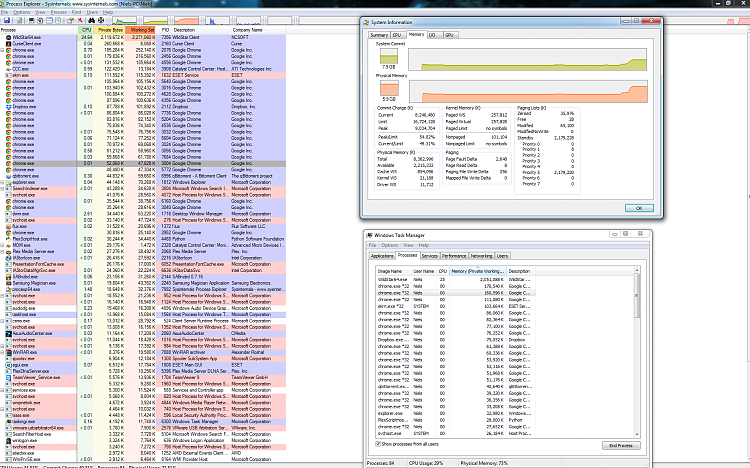
Task: Select the IAStorIcon.exe process icon
Action: pyautogui.click(x=8, y=257)
